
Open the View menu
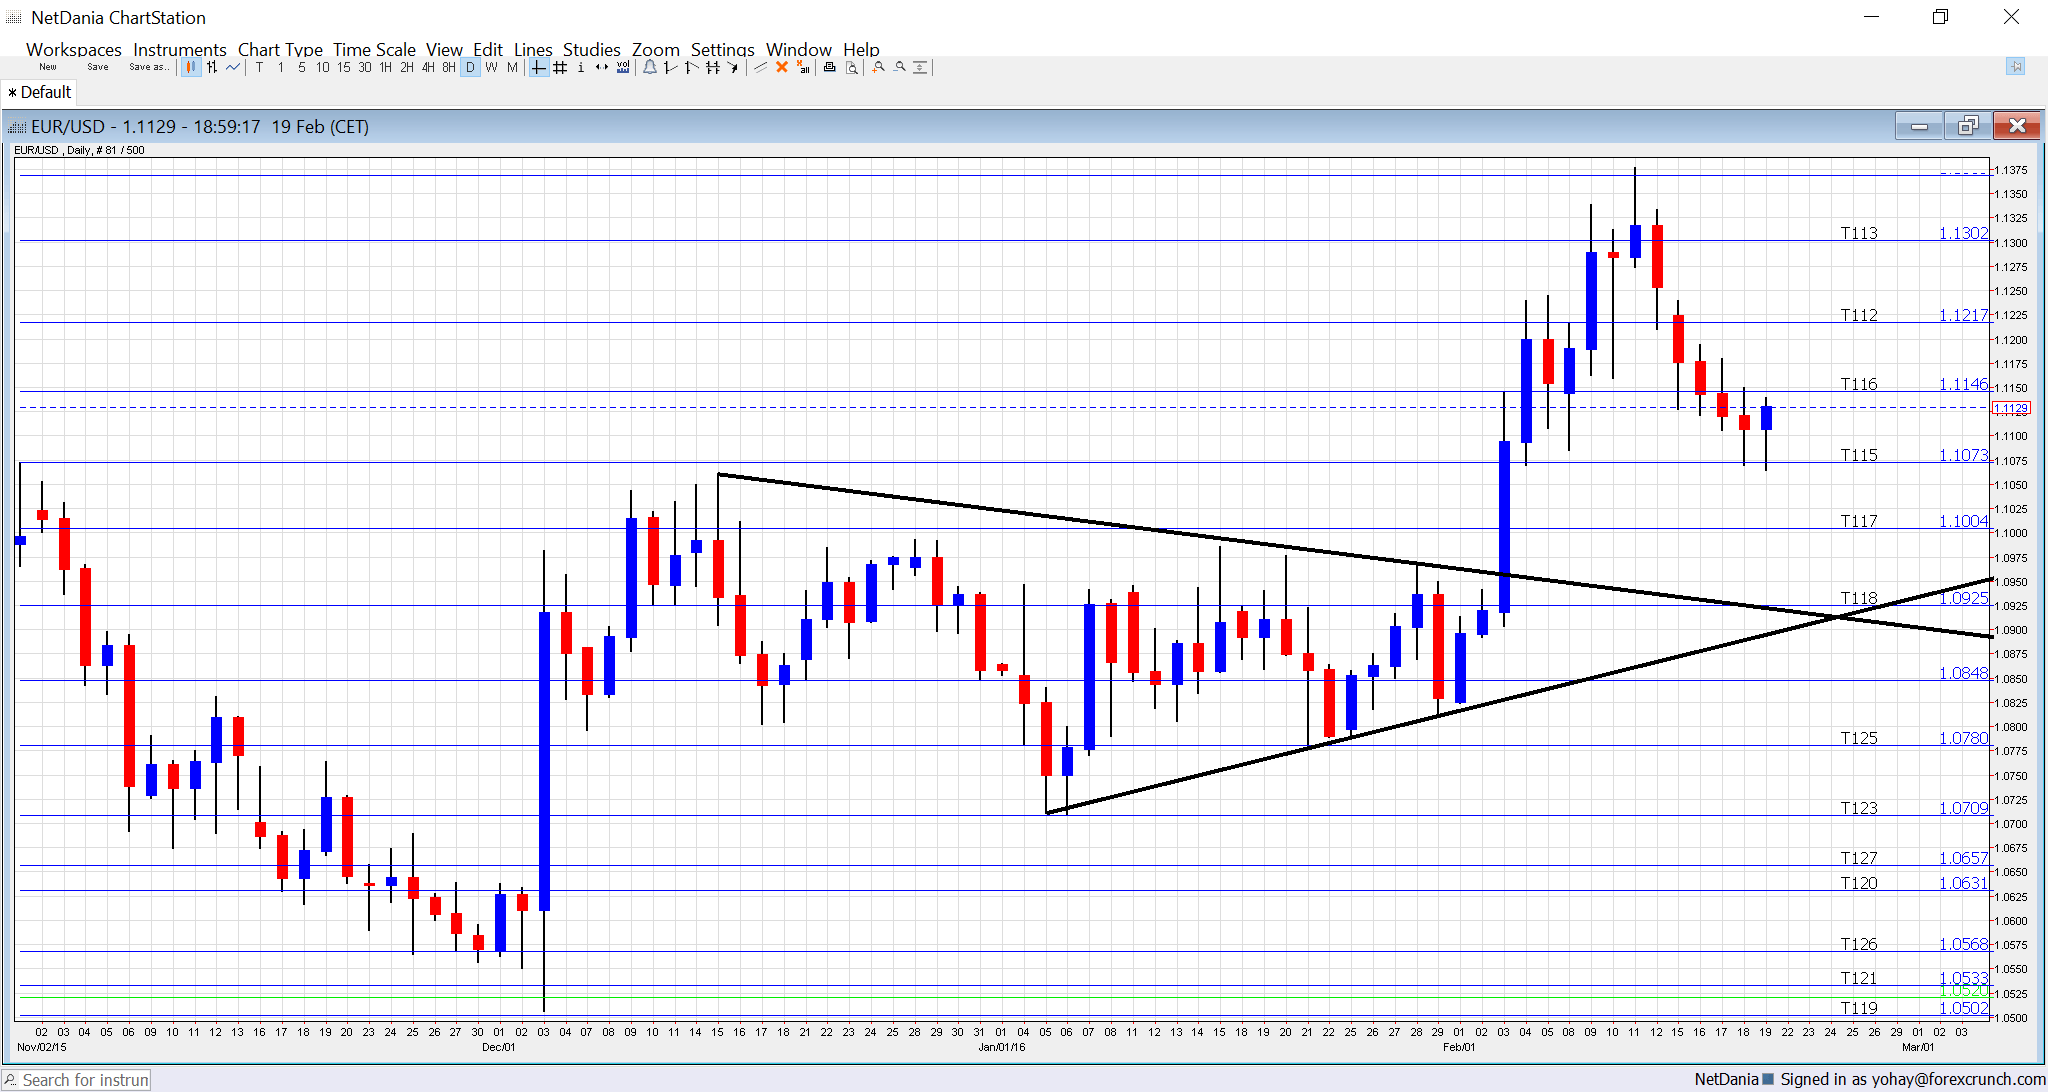pyautogui.click(x=444, y=49)
